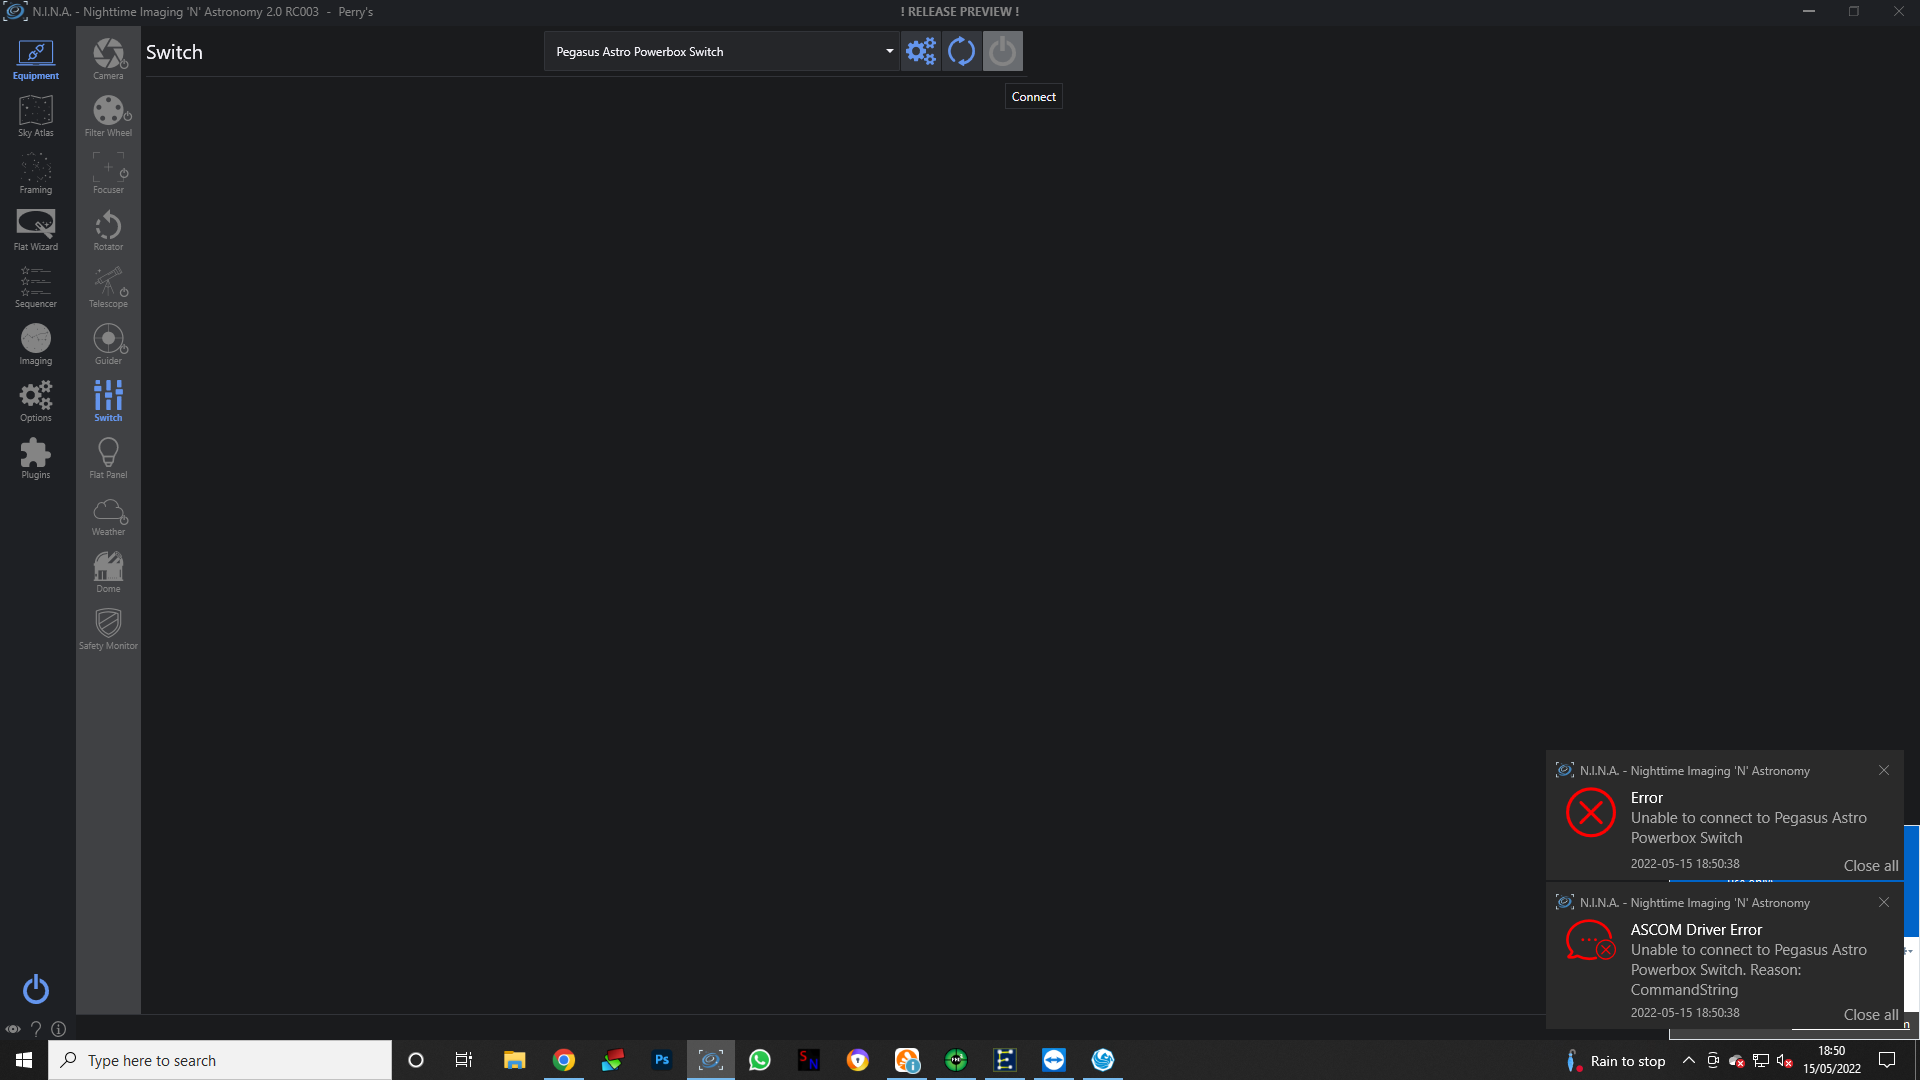Close the Error notification

(x=1884, y=770)
